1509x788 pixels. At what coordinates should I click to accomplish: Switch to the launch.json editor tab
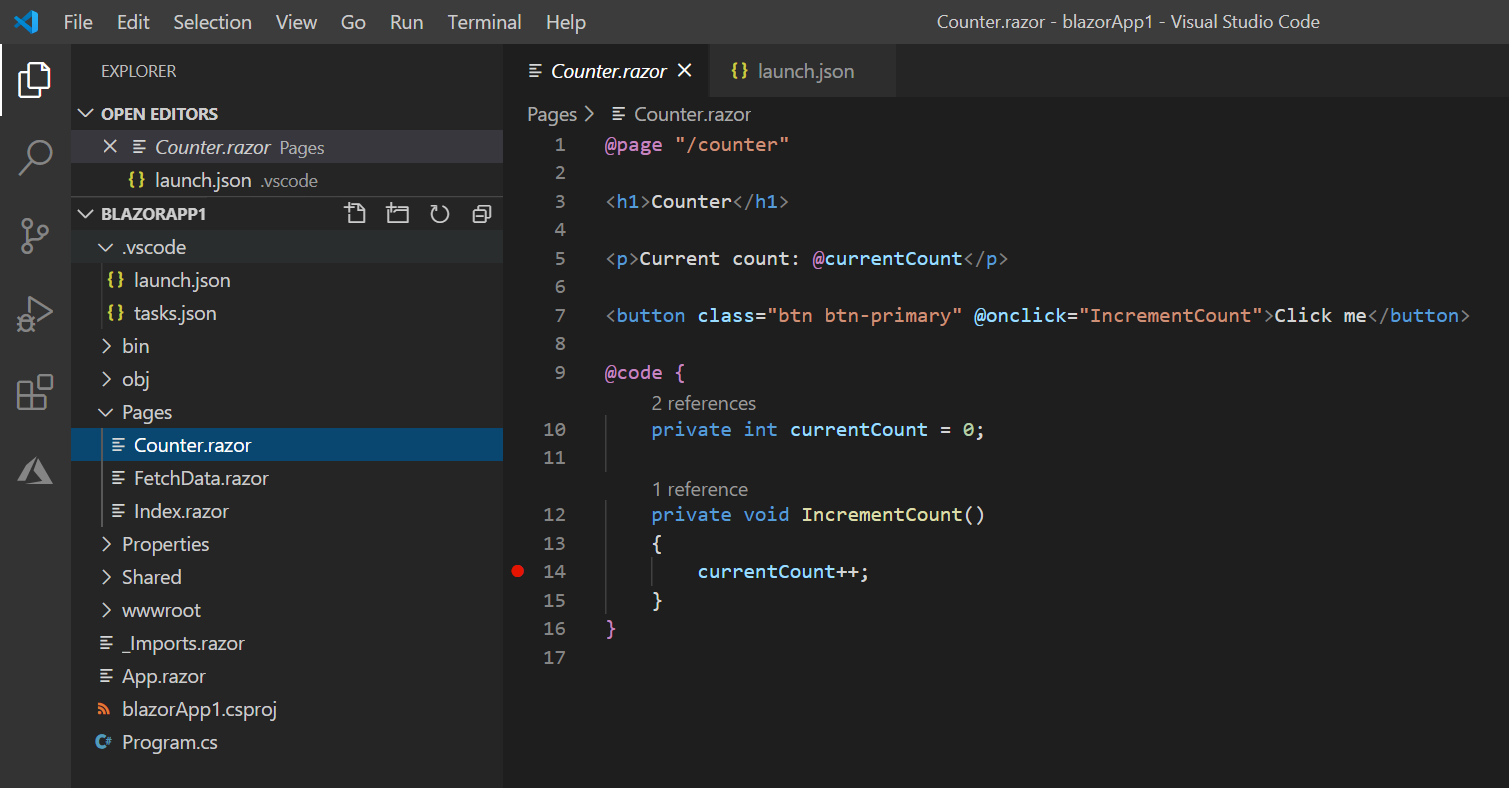(x=792, y=71)
